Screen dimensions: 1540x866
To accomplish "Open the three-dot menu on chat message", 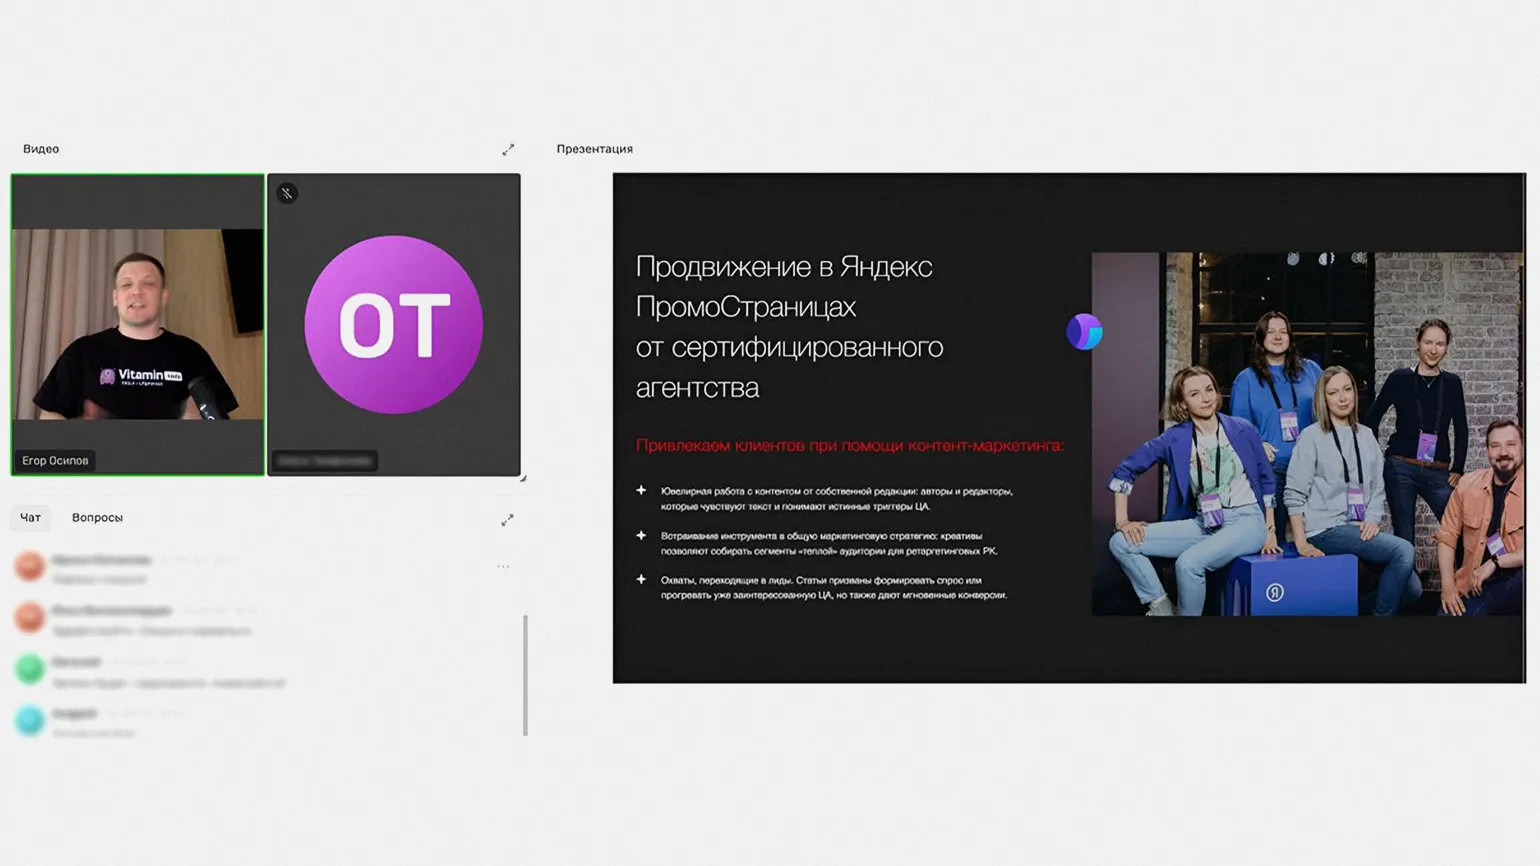I will 503,567.
